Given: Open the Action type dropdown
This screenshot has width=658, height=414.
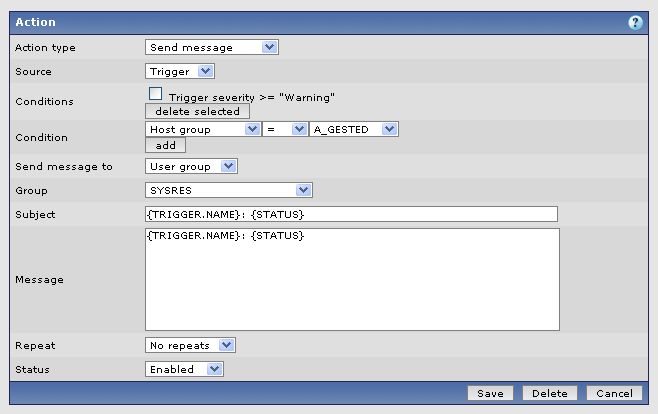Looking at the screenshot, I should 211,47.
